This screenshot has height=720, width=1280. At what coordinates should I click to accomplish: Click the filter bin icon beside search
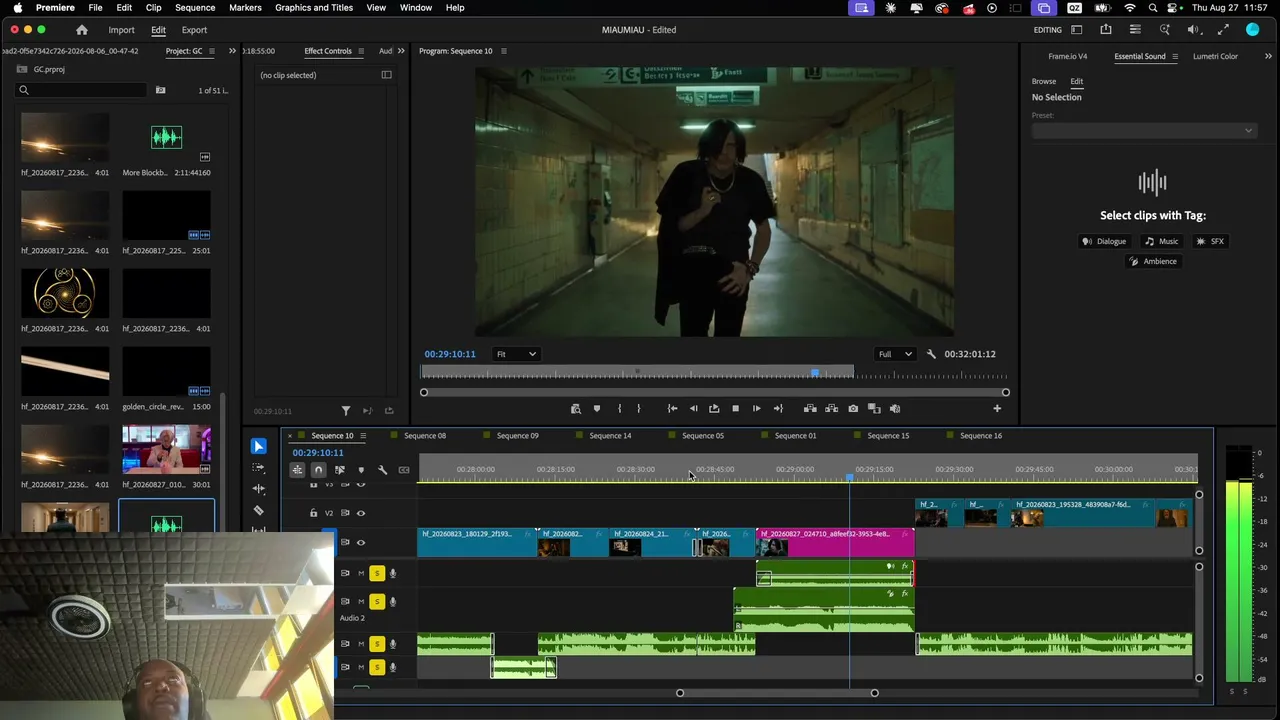pyautogui.click(x=160, y=90)
